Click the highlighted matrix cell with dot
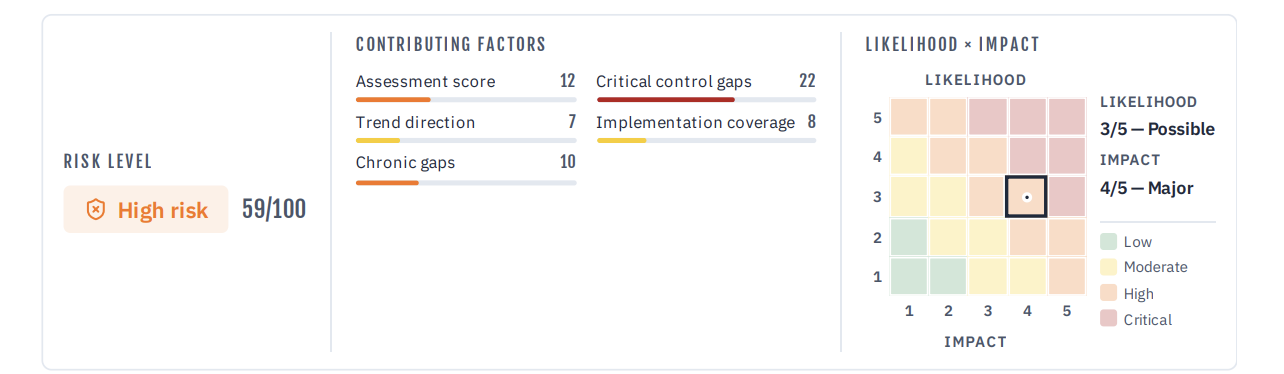This screenshot has width=1284, height=374. point(1027,197)
